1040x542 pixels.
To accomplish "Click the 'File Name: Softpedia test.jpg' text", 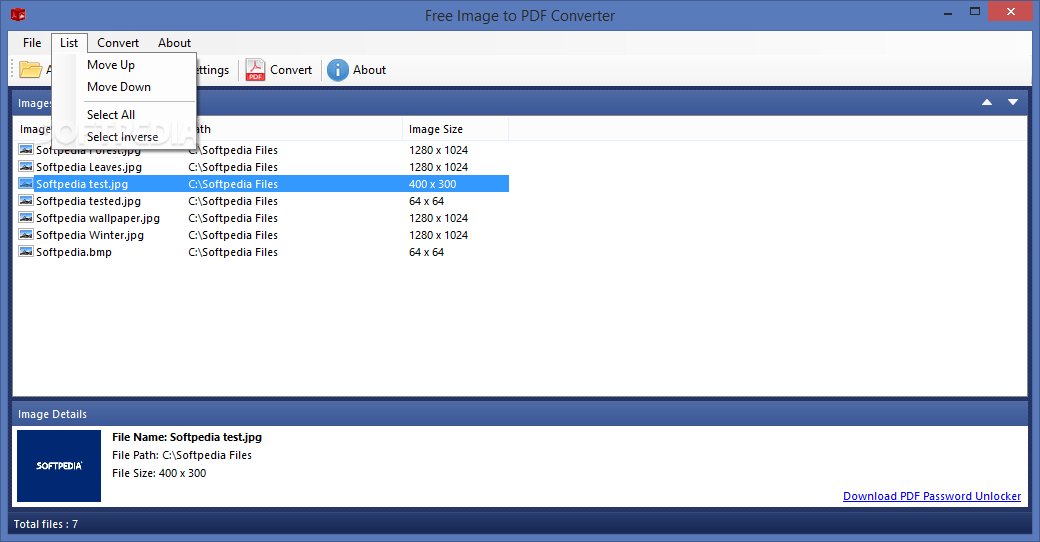I will point(187,437).
